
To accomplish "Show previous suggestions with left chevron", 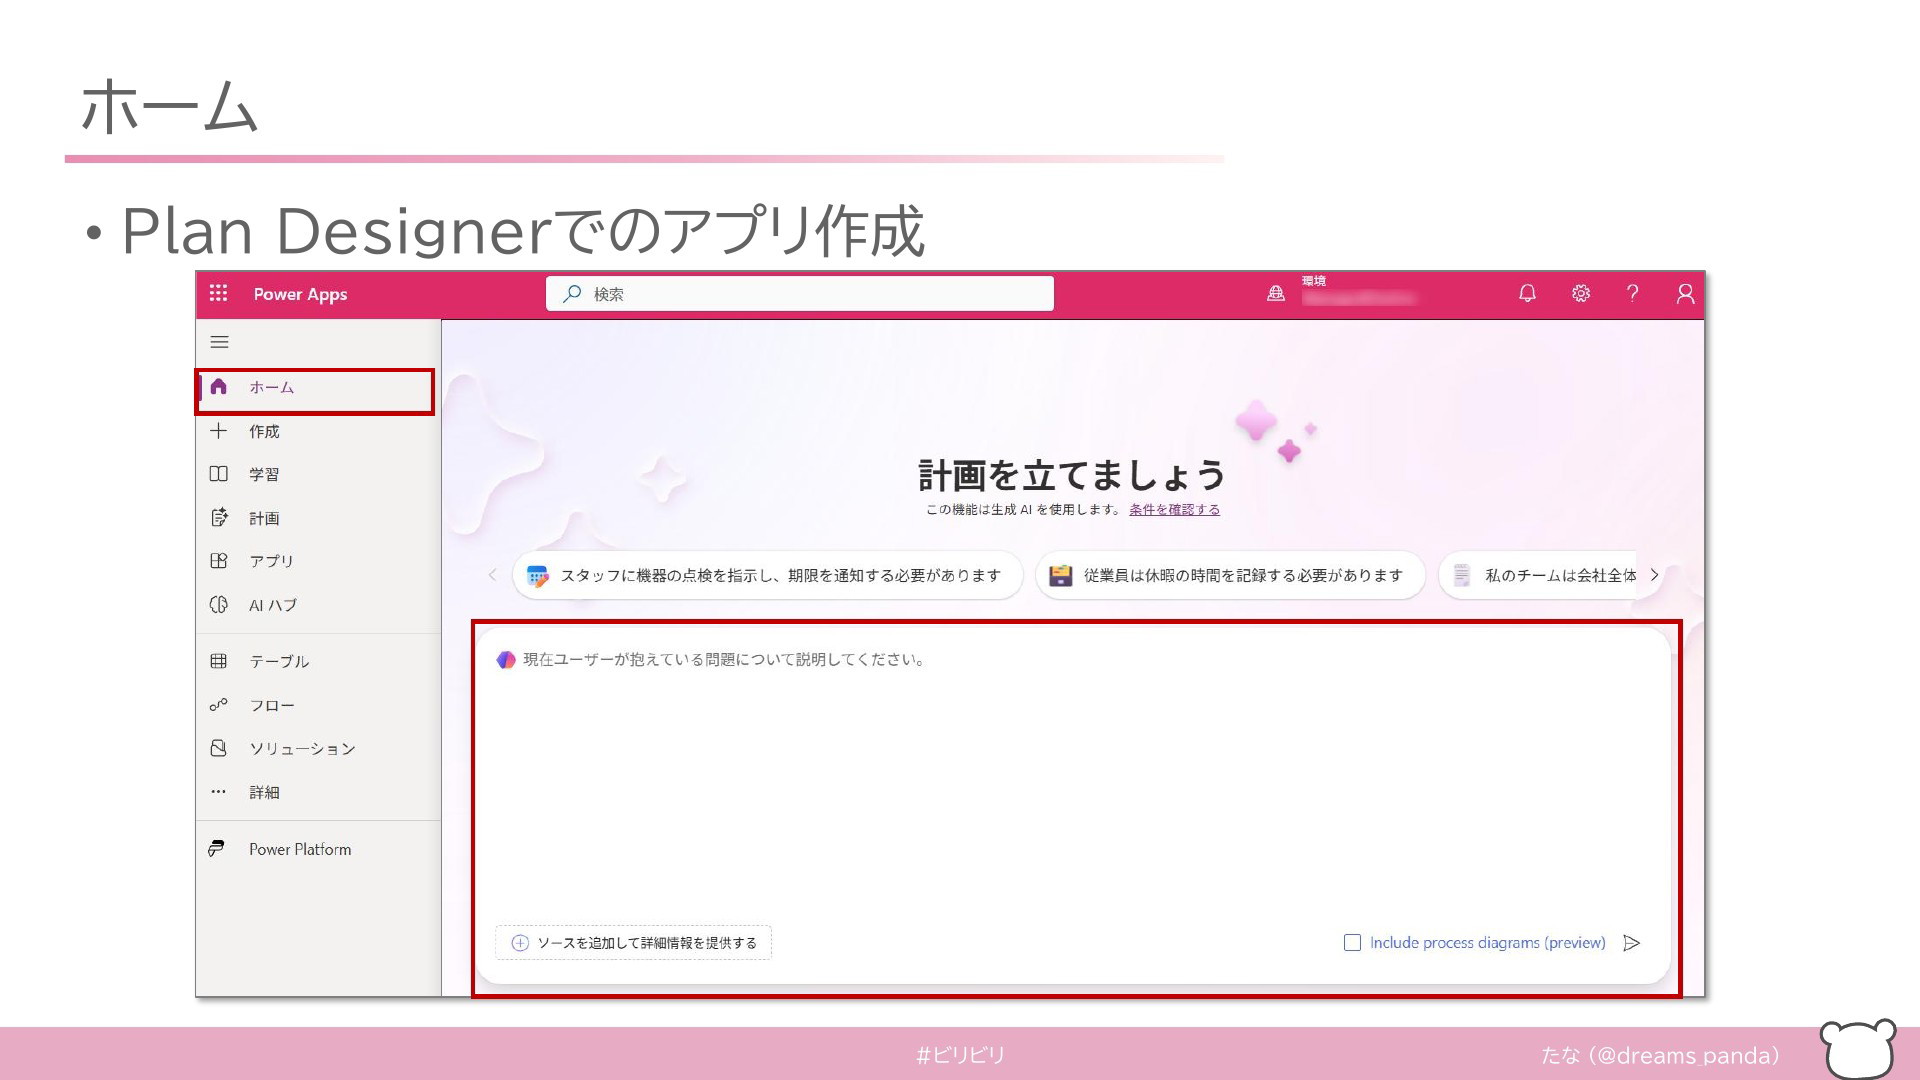I will pos(492,575).
